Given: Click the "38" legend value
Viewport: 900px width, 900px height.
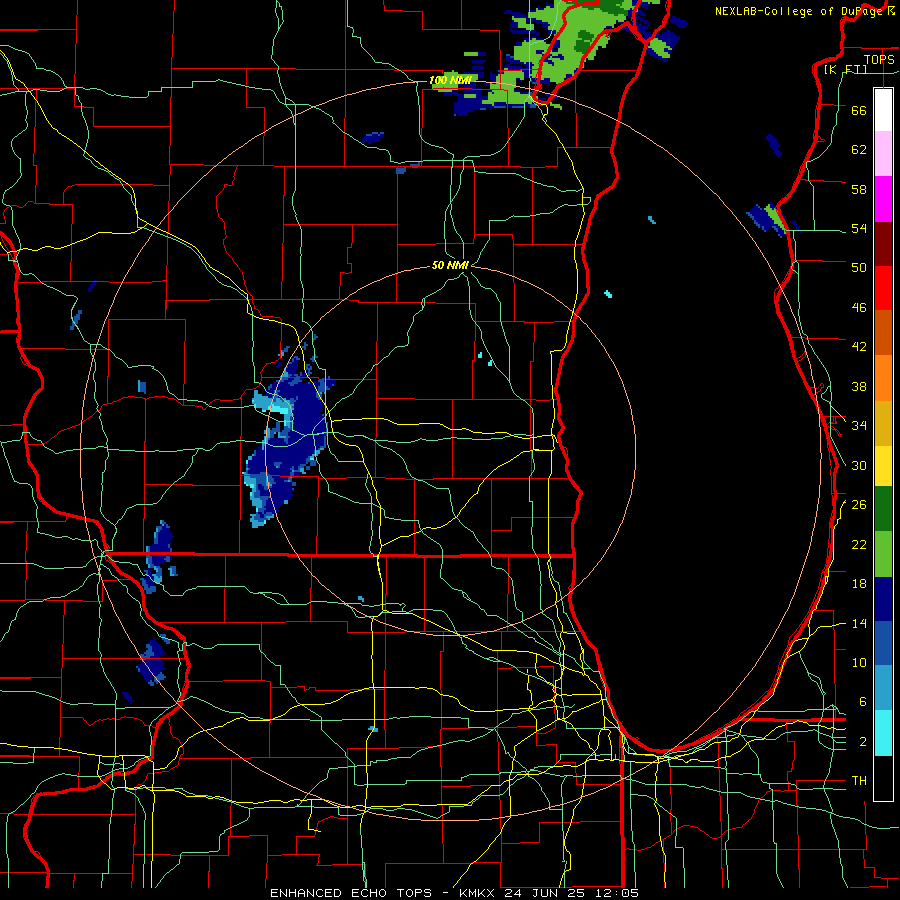Looking at the screenshot, I should click(x=859, y=386).
